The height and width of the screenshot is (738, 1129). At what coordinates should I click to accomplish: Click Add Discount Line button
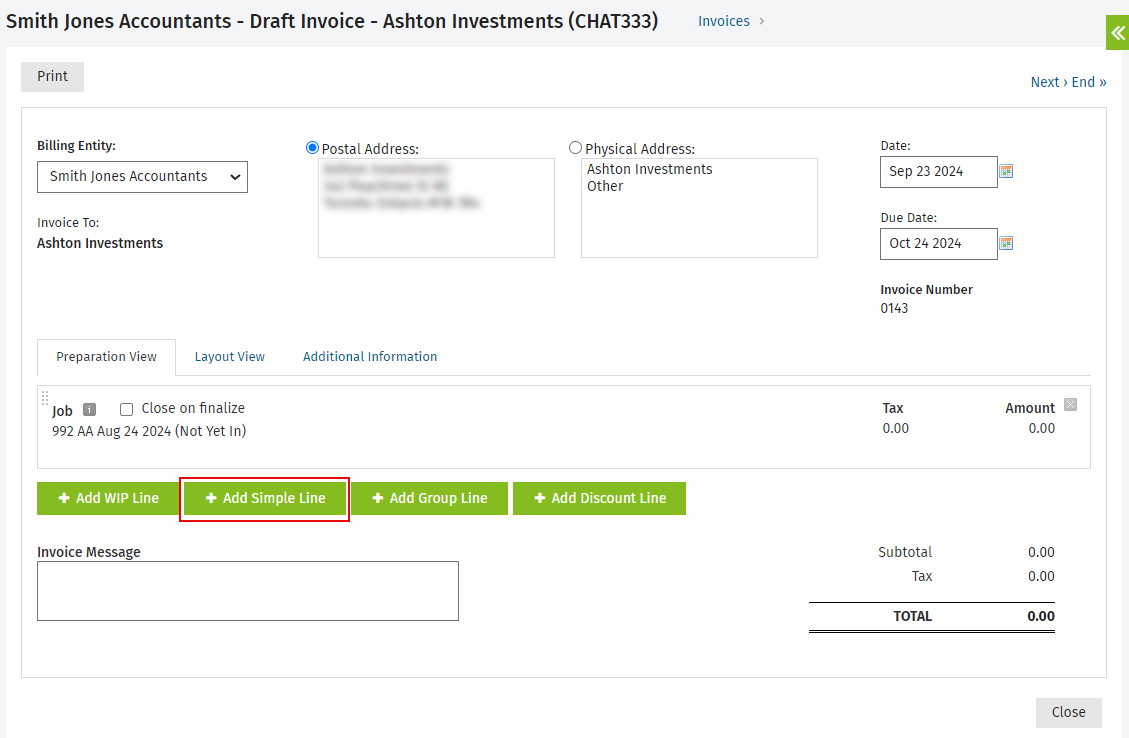(x=599, y=498)
